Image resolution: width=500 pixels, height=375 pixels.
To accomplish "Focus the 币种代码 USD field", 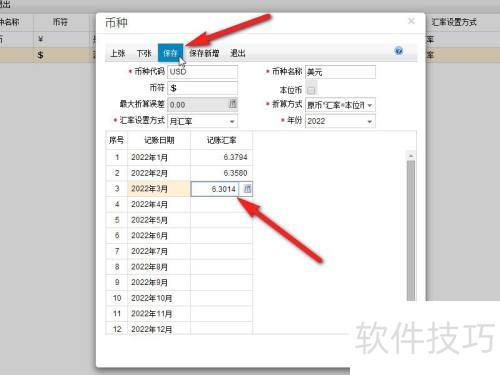I will point(202,72).
